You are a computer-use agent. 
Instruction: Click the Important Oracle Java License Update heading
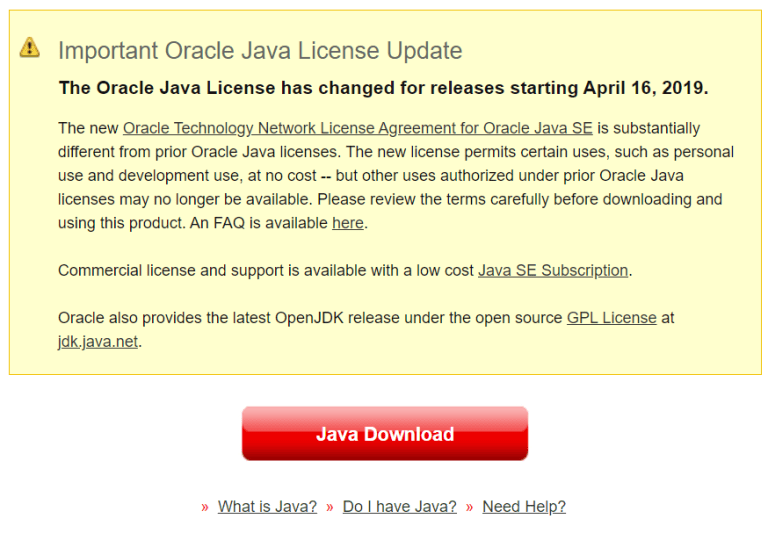(260, 51)
